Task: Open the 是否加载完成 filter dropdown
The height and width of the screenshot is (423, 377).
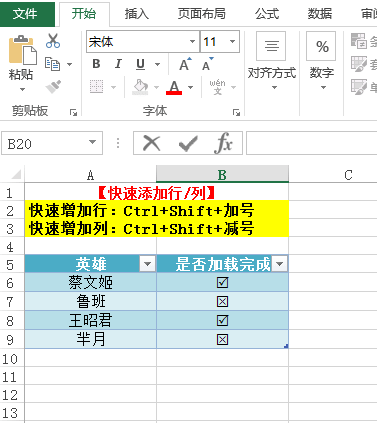Action: coord(280,264)
